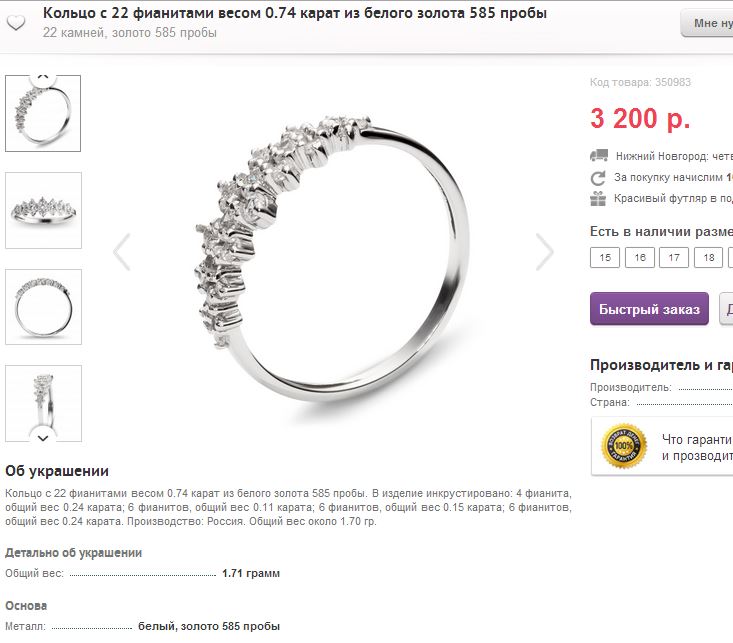Add ring to favorites with heart icon

pyautogui.click(x=16, y=22)
